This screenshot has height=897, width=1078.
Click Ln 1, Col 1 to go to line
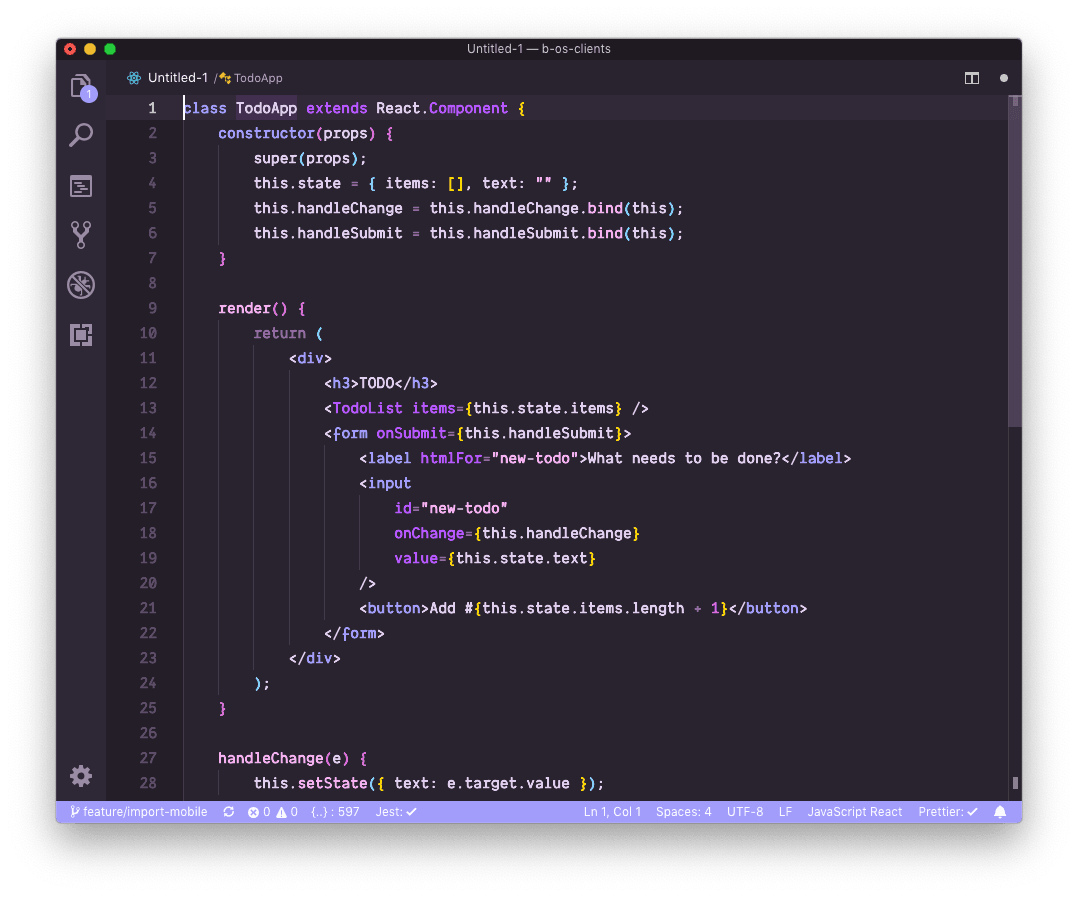pos(612,812)
